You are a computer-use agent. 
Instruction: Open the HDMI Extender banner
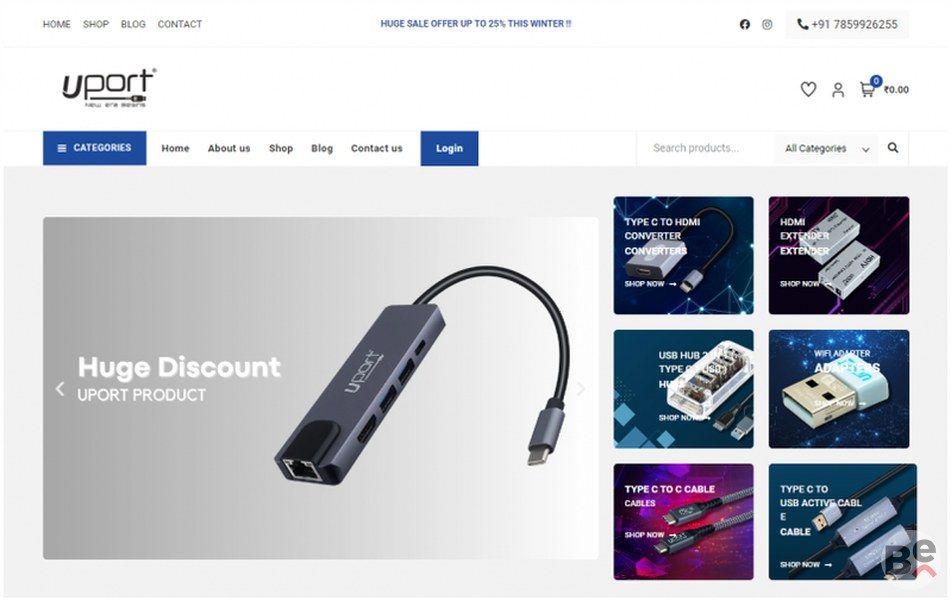tap(839, 255)
